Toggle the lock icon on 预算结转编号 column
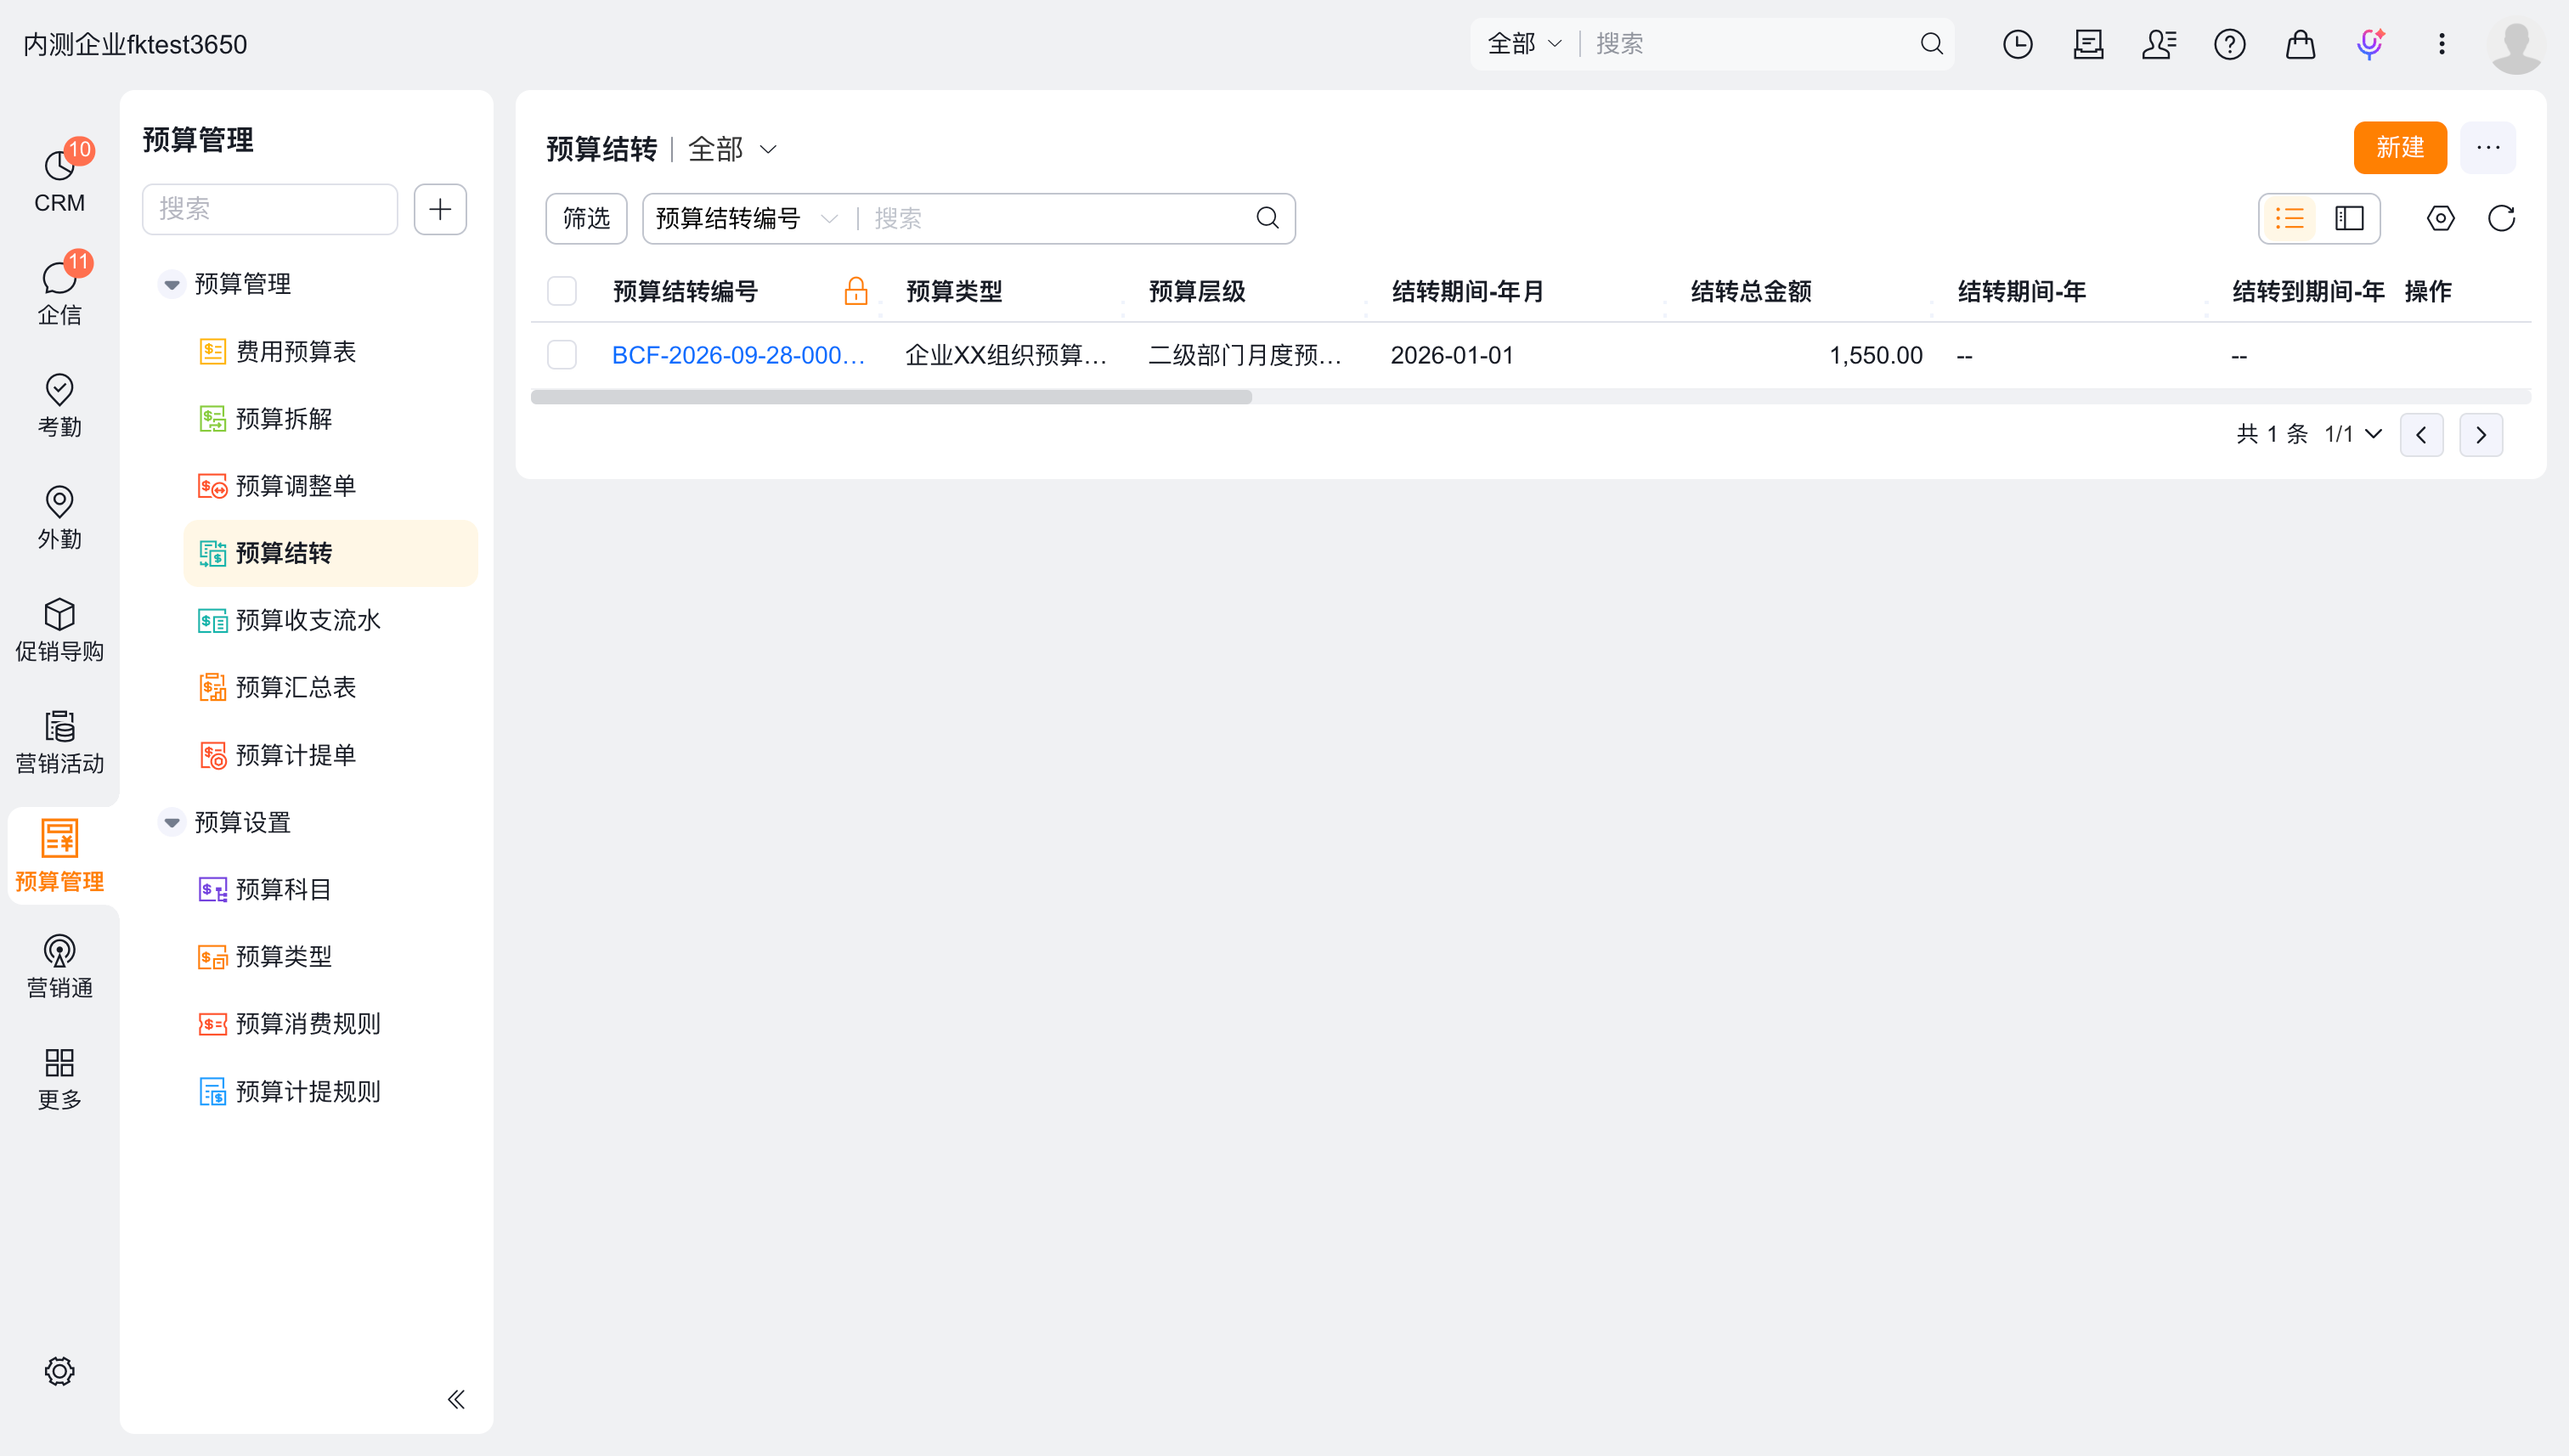 (x=855, y=291)
